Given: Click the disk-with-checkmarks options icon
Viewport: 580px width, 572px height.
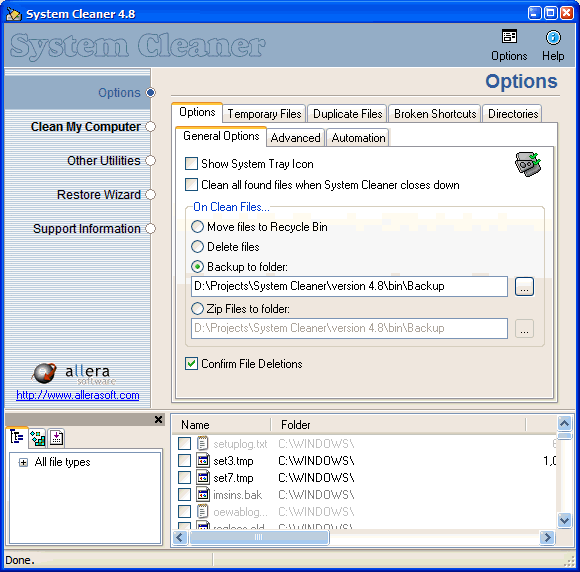Looking at the screenshot, I should tap(528, 164).
